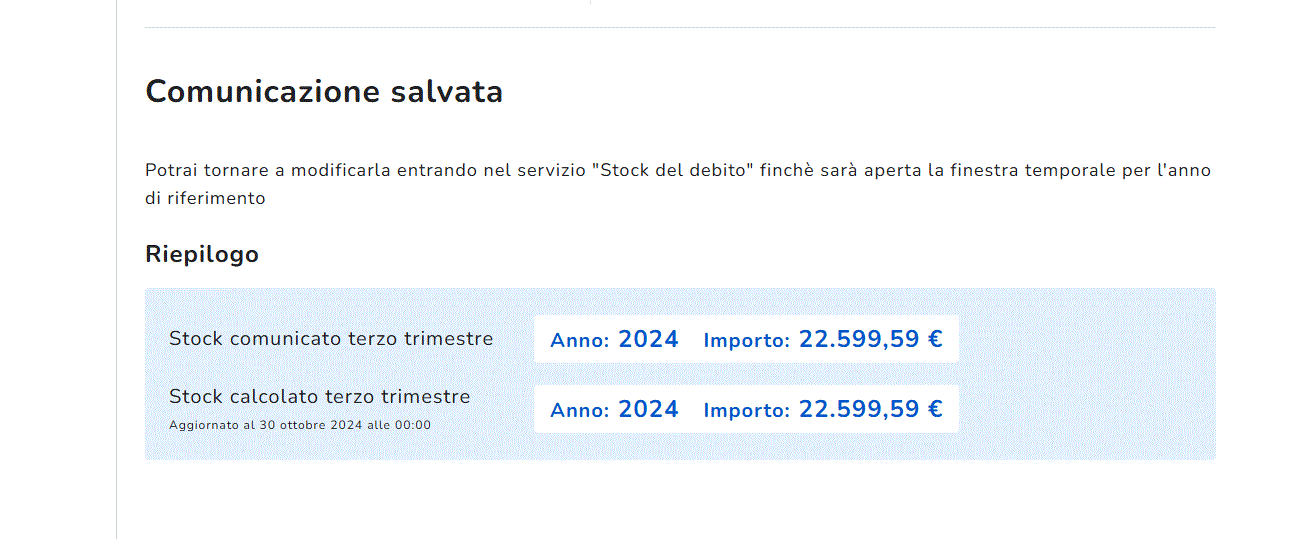1310x539 pixels.
Task: Click the "Riepilogo" section heading
Action: (202, 254)
